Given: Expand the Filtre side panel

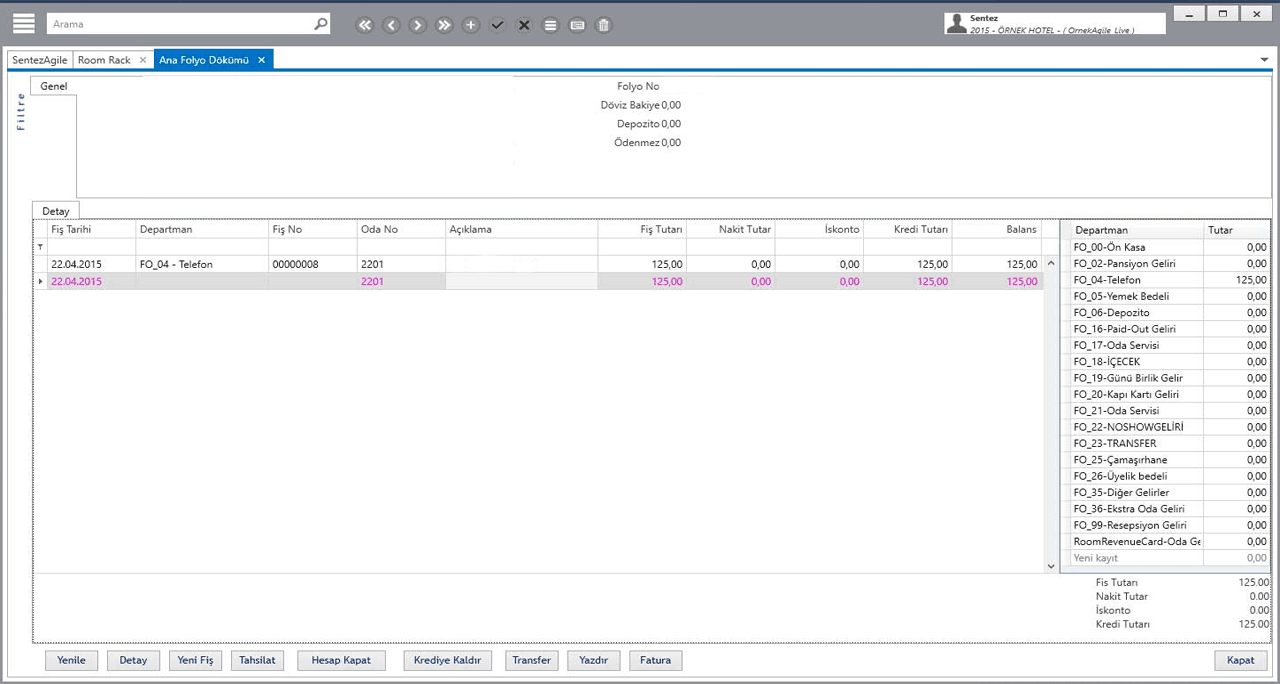Looking at the screenshot, I should pyautogui.click(x=21, y=111).
